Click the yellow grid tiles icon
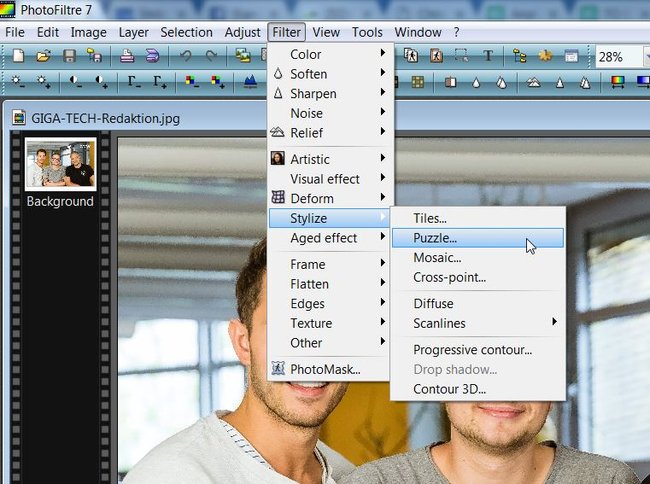 pyautogui.click(x=417, y=82)
